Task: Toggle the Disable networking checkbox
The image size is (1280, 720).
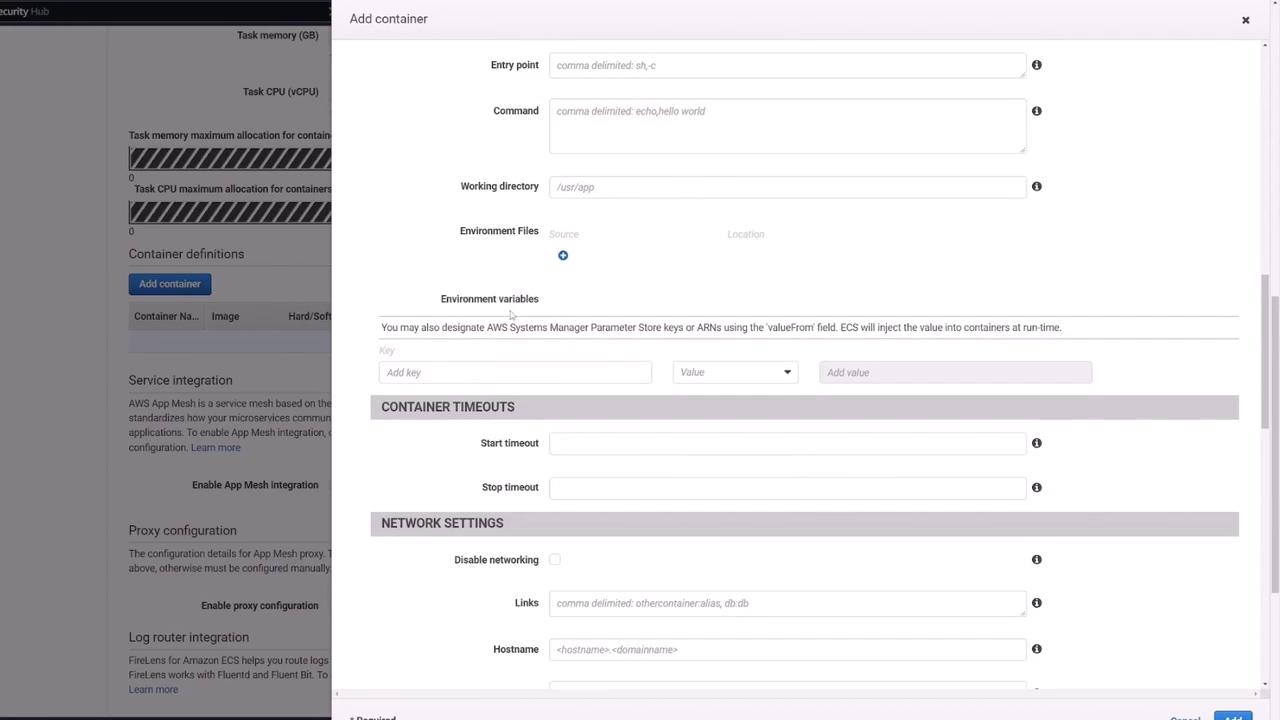Action: [x=555, y=560]
